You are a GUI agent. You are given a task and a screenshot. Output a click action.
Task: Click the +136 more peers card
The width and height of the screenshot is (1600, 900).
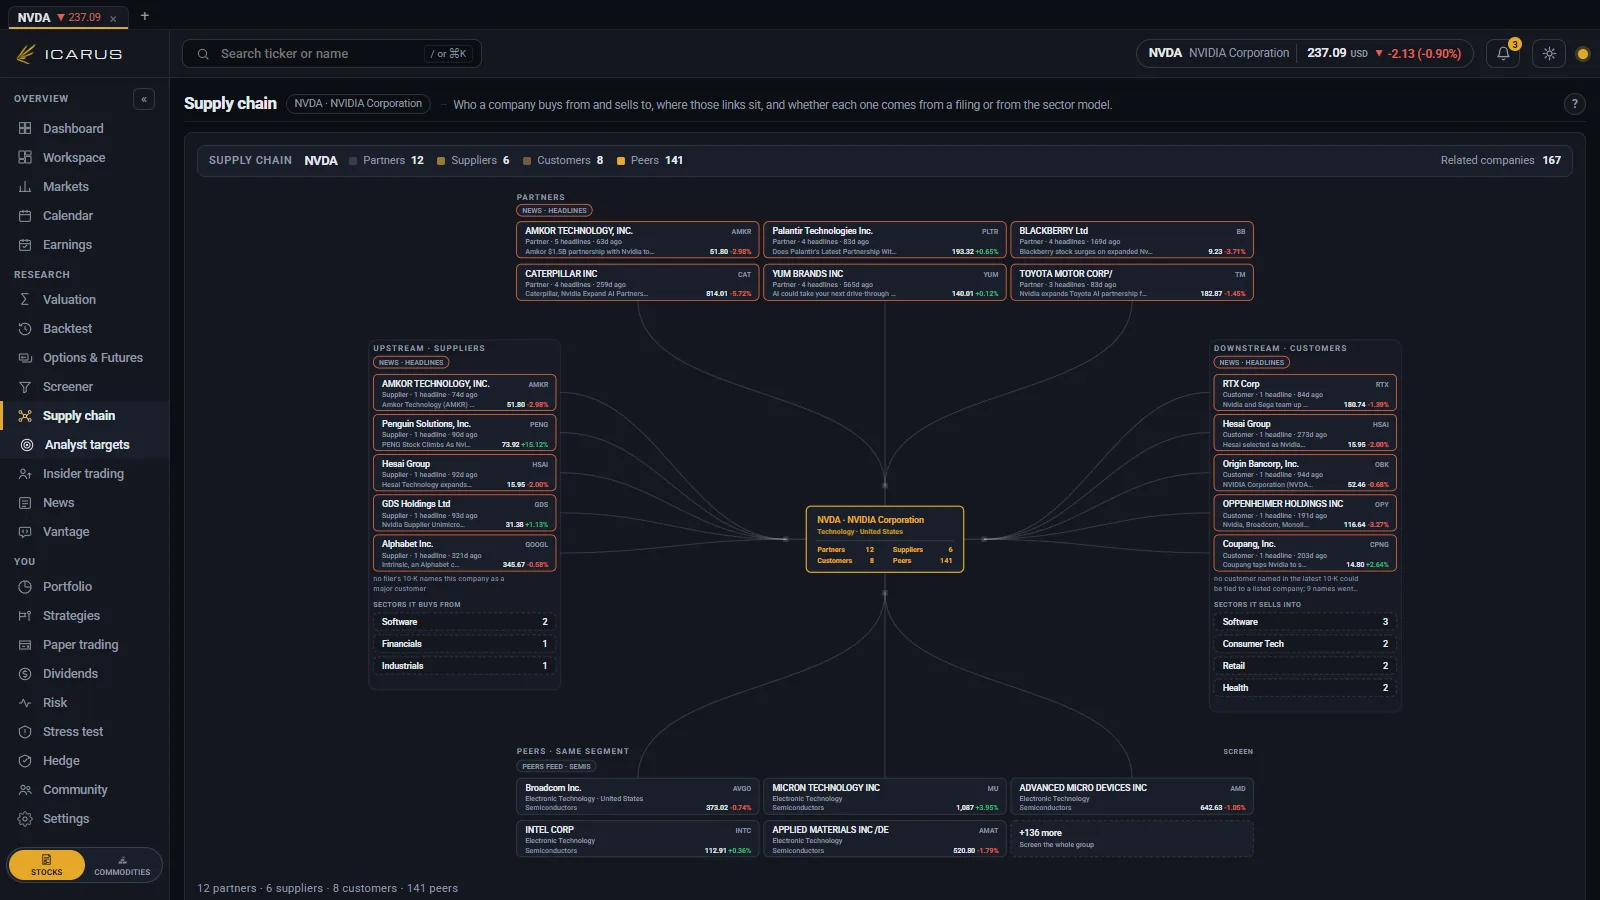(x=1132, y=838)
